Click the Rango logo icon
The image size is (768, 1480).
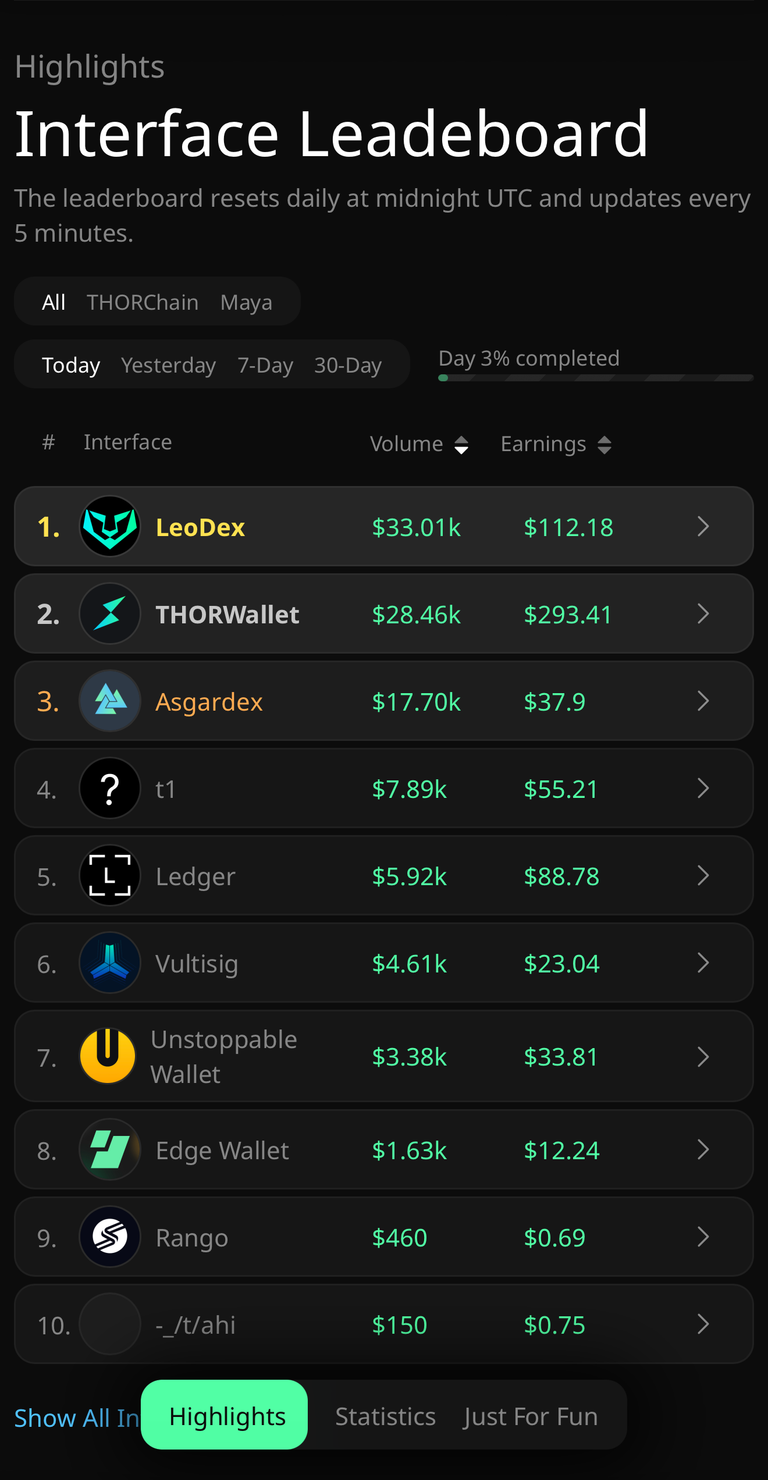(110, 1237)
